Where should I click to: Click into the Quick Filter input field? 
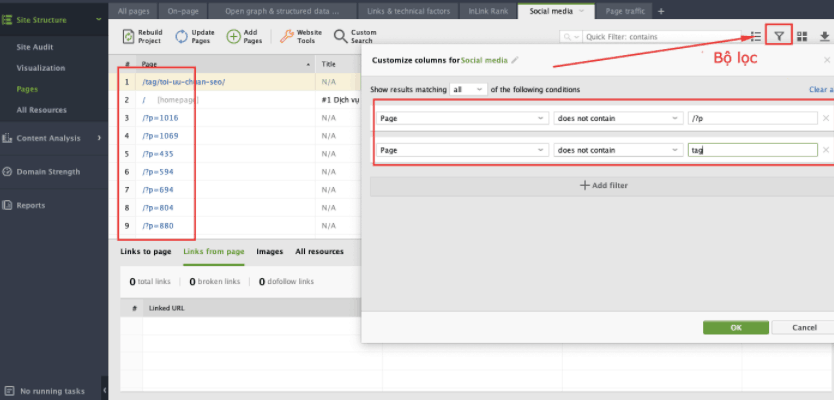(x=662, y=37)
